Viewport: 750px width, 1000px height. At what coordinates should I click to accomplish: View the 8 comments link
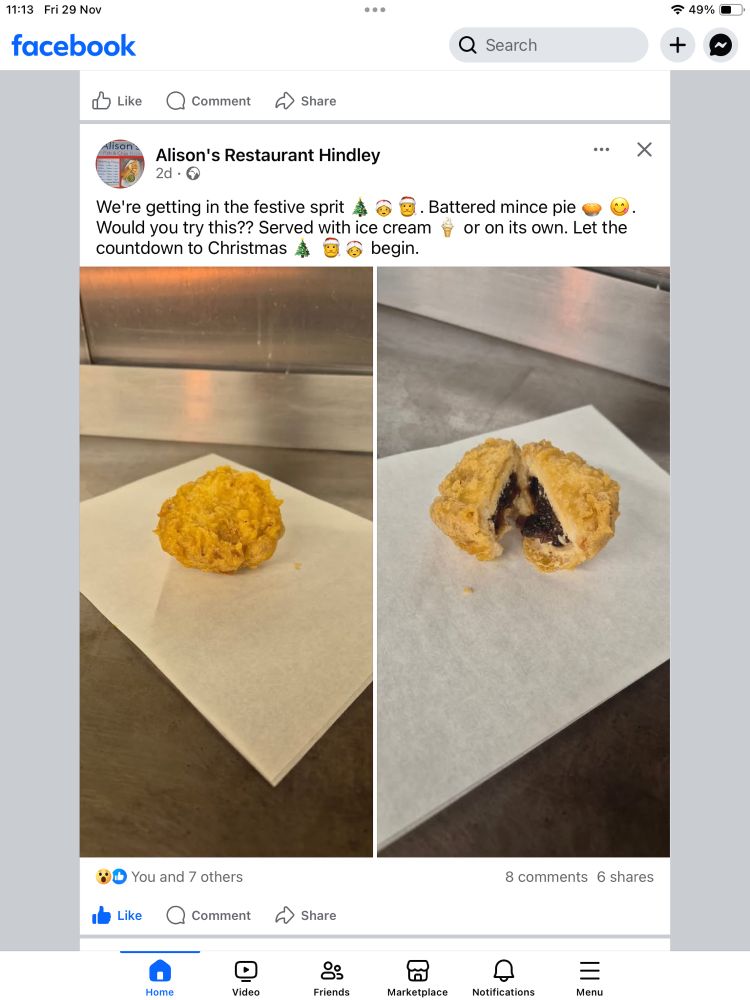[x=546, y=877]
